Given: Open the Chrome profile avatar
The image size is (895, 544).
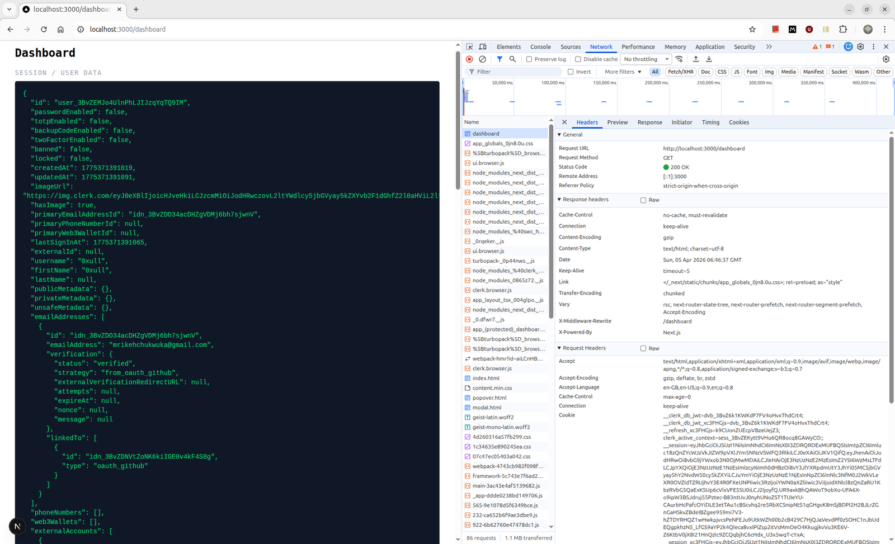Looking at the screenshot, I should click(868, 29).
